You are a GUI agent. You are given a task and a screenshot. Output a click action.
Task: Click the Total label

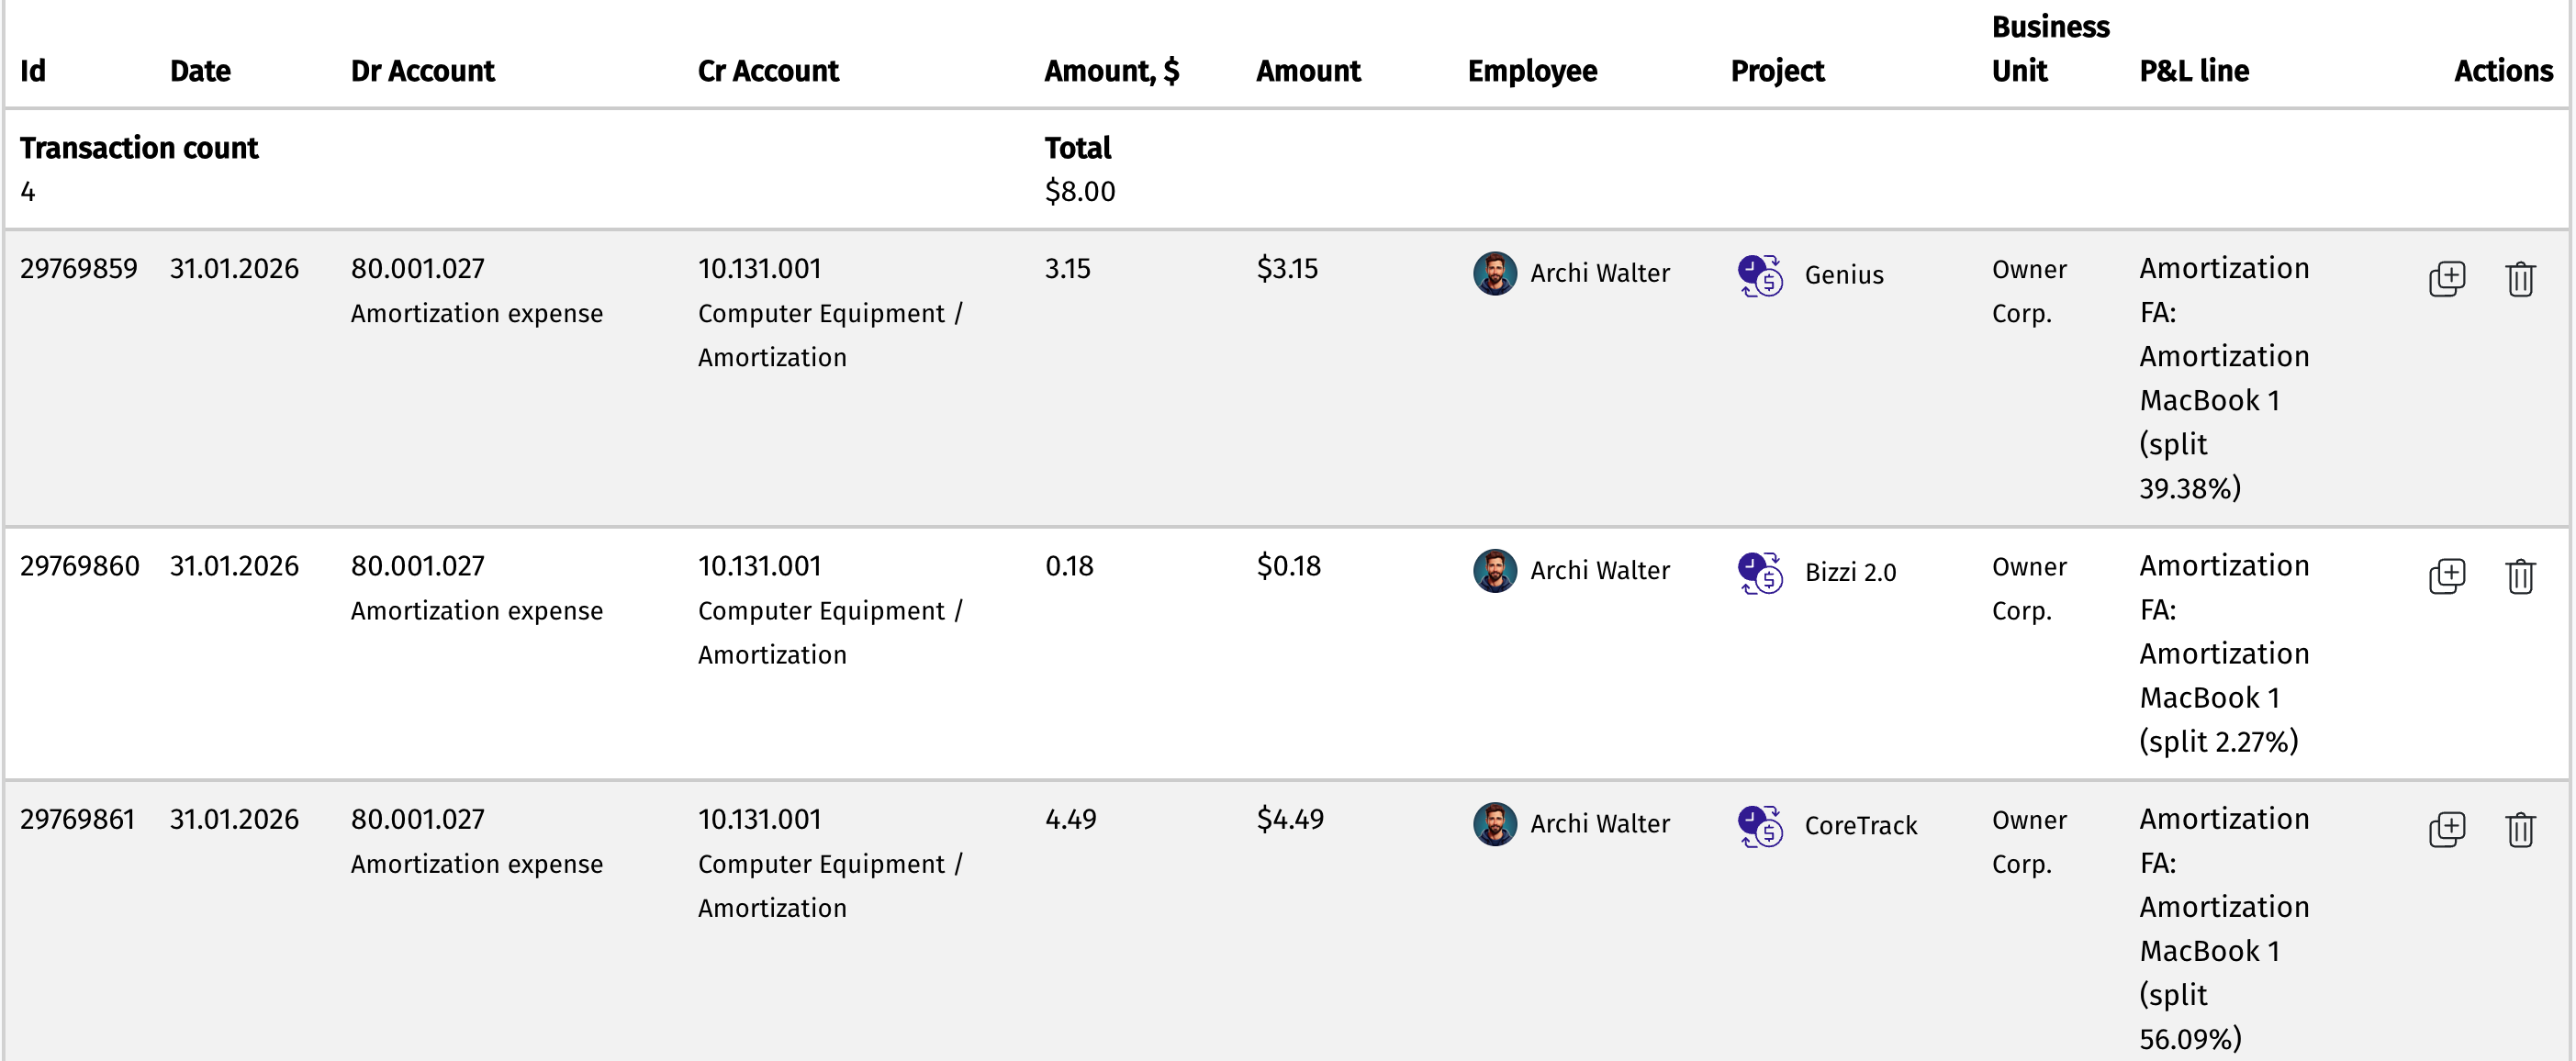[x=1077, y=148]
